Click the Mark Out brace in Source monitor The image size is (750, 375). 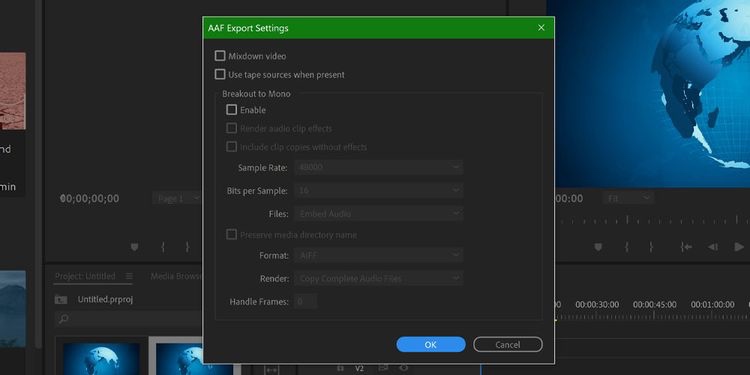(187, 247)
